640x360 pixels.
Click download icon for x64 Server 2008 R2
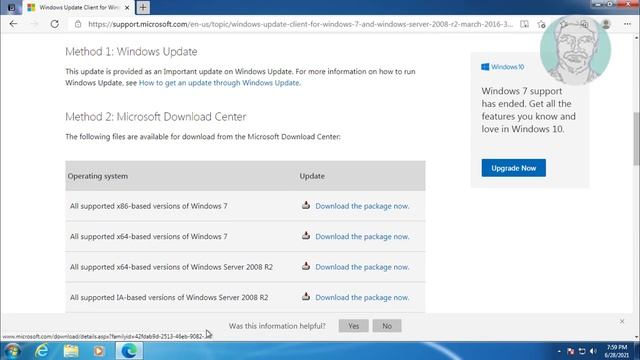pyautogui.click(x=306, y=266)
